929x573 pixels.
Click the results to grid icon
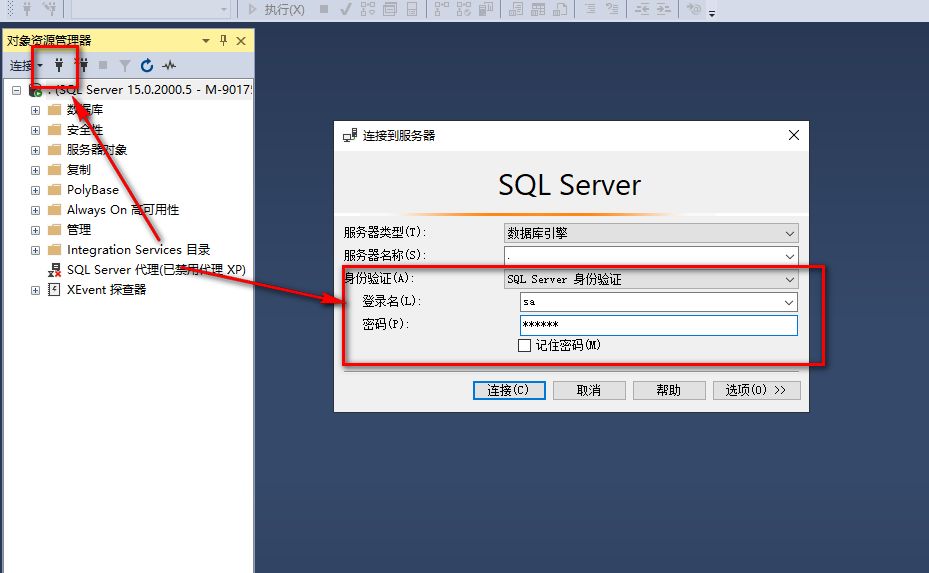point(538,9)
